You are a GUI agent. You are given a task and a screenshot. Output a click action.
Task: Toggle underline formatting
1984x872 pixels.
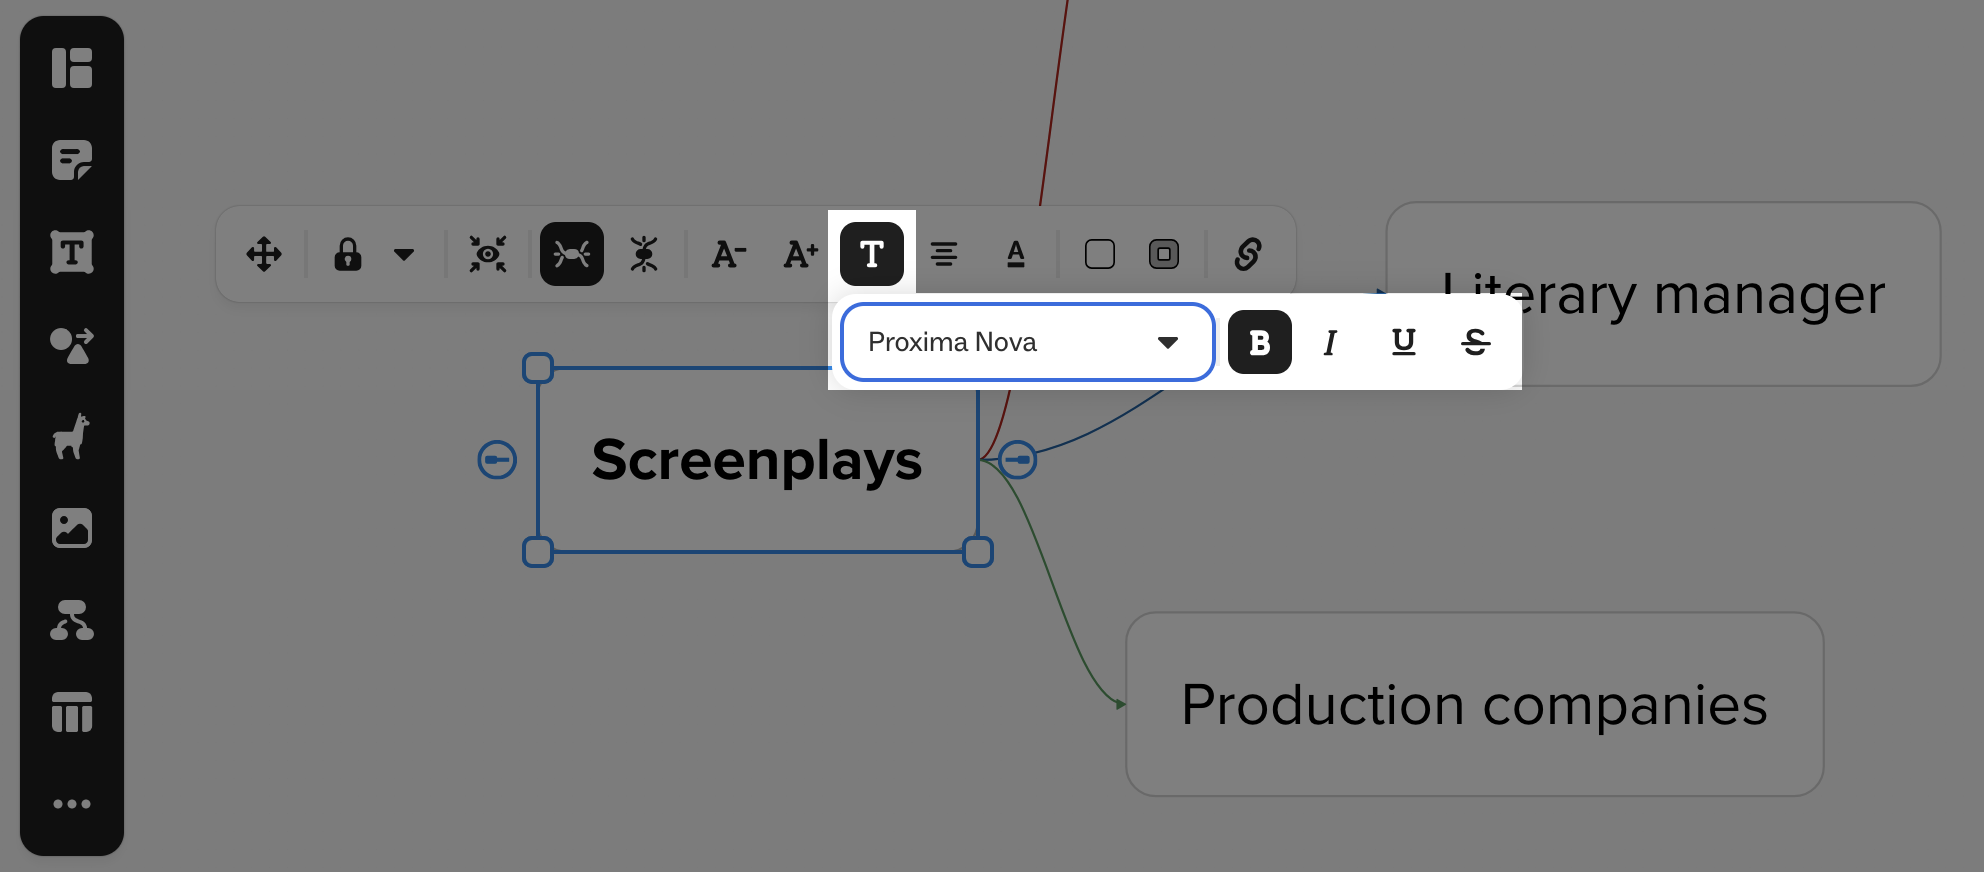1403,342
